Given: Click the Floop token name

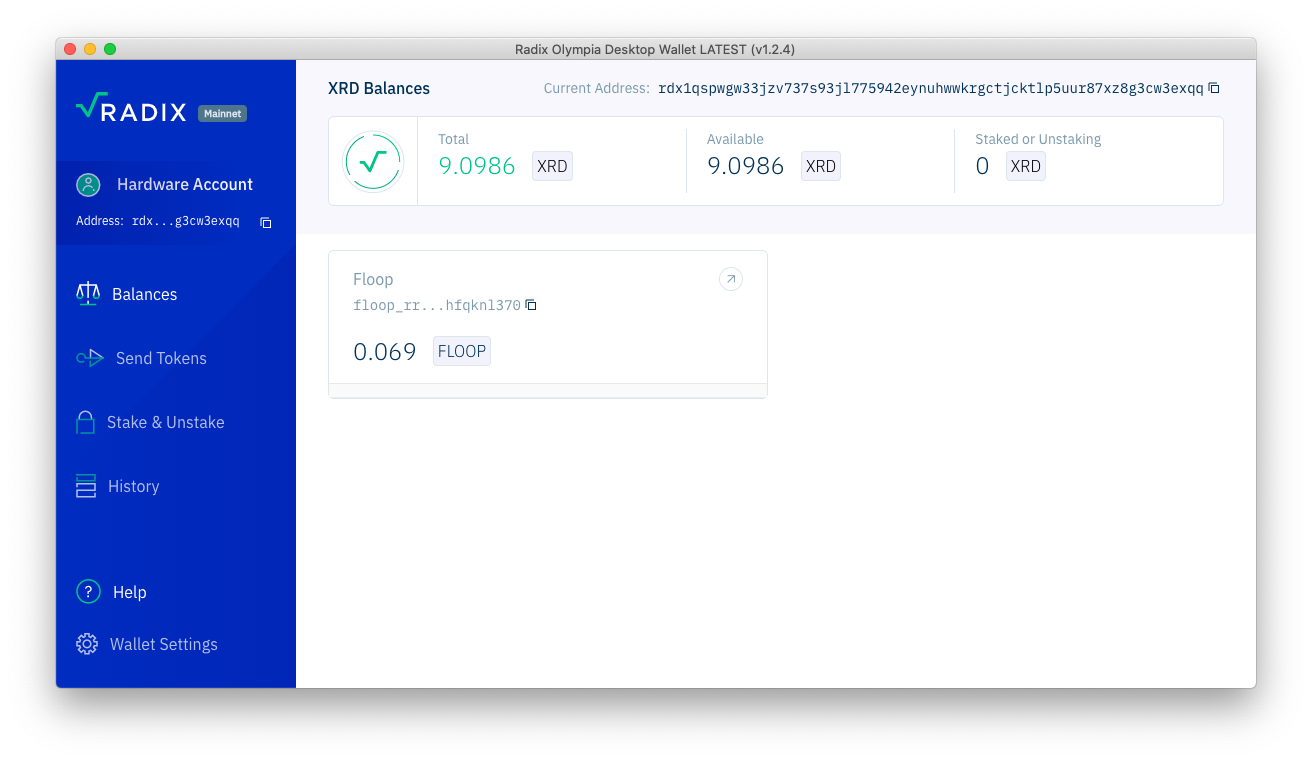Looking at the screenshot, I should (x=373, y=279).
